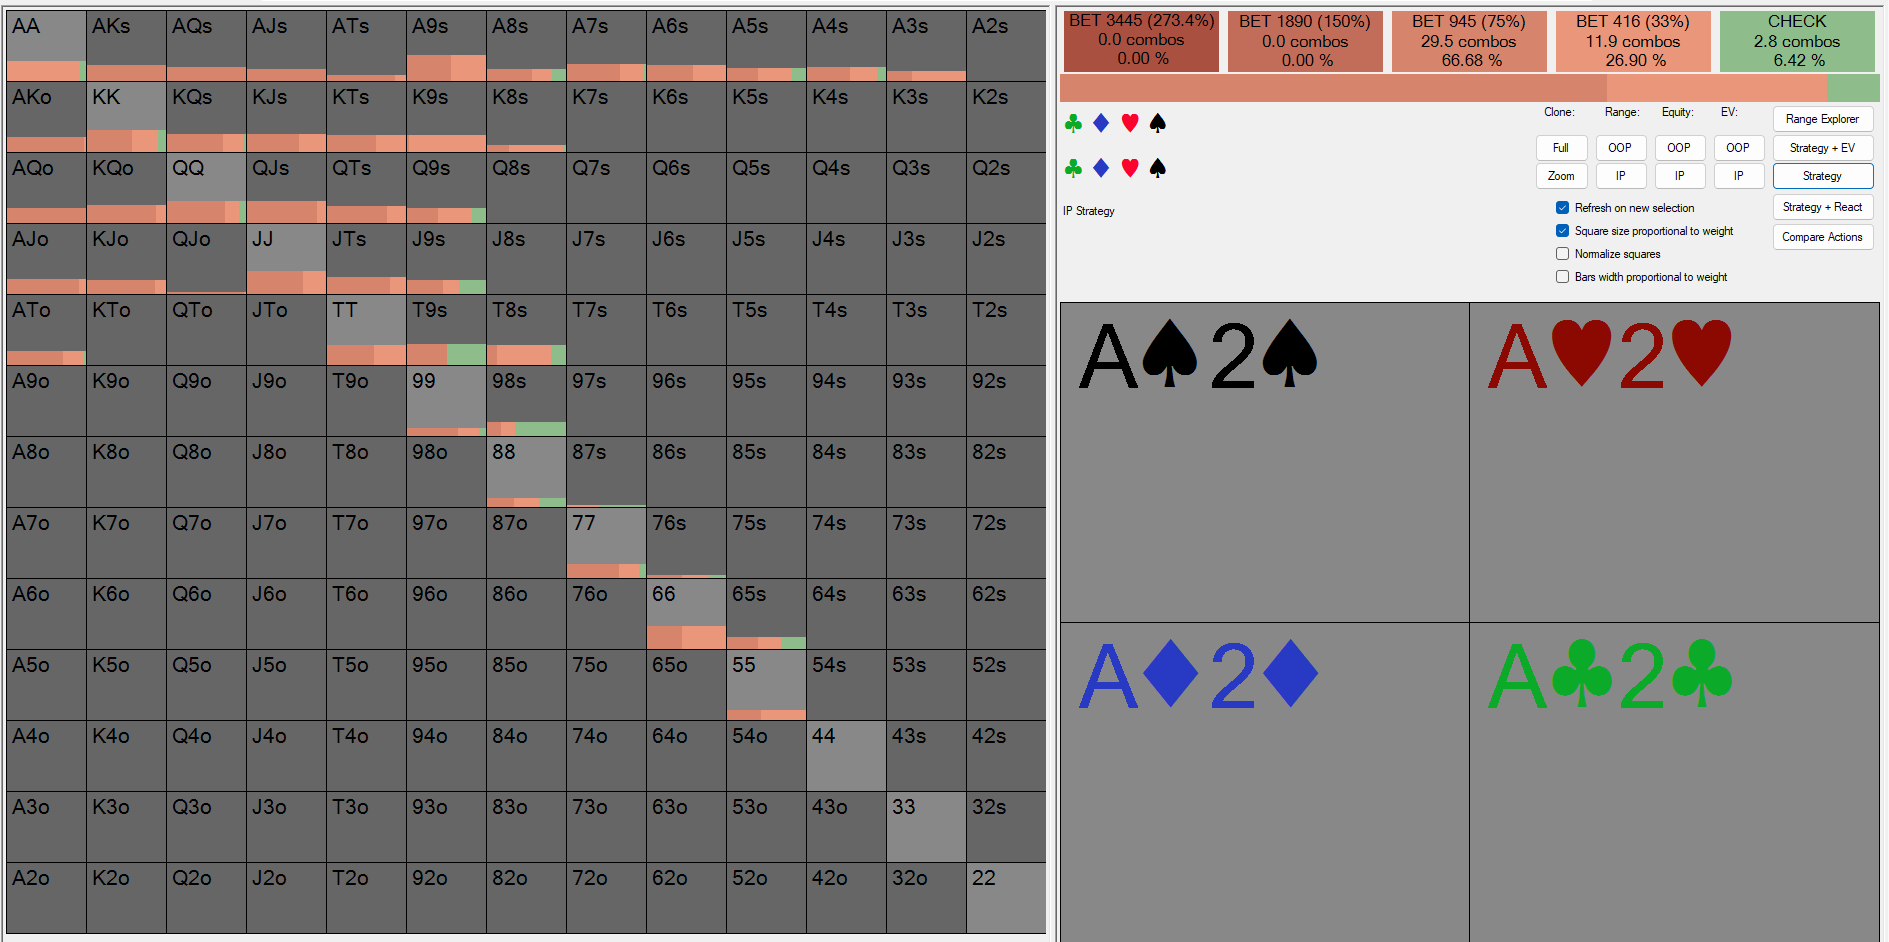Enable Bars width proportional to weight
Screen dimensions: 1889x942
coord(1562,277)
